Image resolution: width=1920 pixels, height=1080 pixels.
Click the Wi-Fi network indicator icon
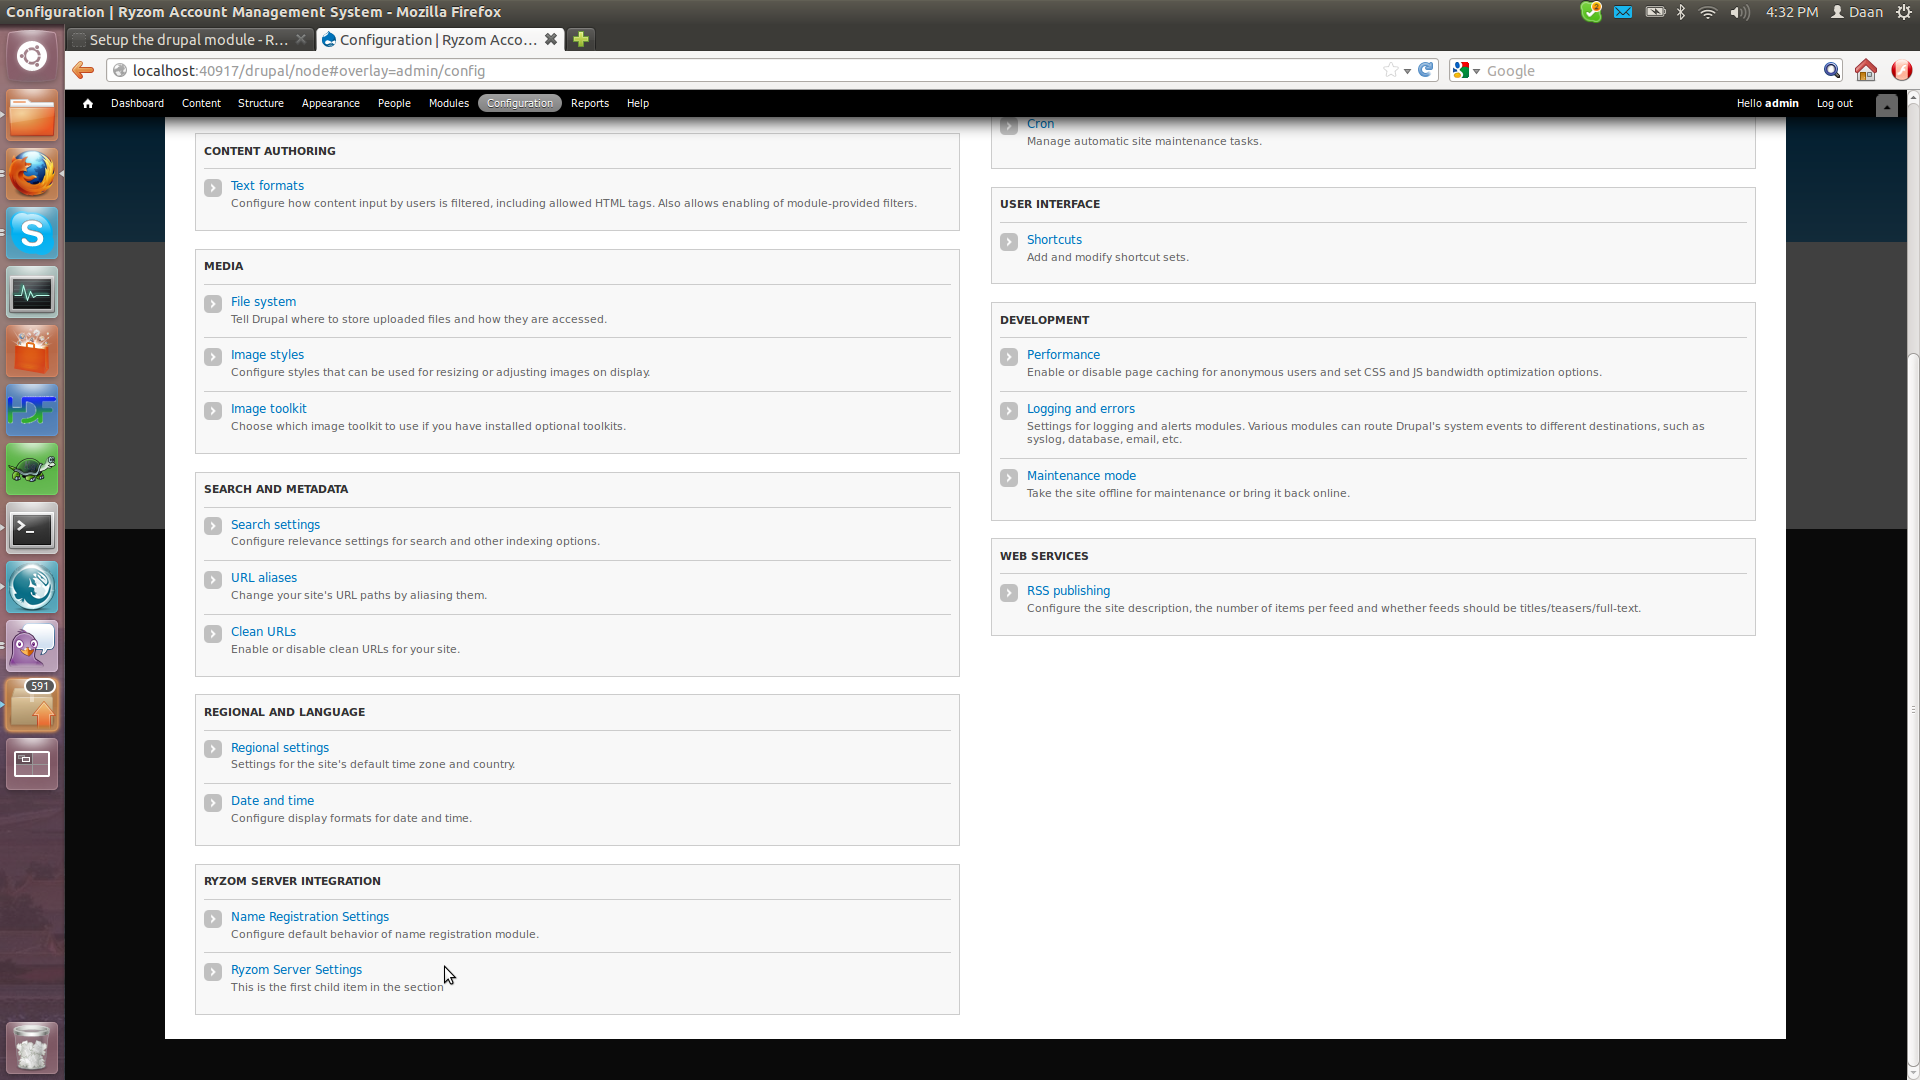click(x=1708, y=12)
